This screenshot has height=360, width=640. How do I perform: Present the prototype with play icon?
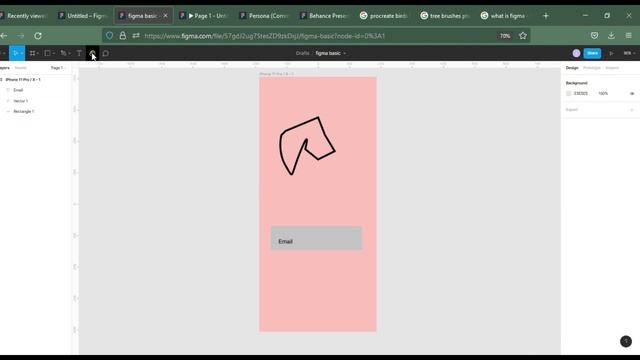[x=611, y=53]
